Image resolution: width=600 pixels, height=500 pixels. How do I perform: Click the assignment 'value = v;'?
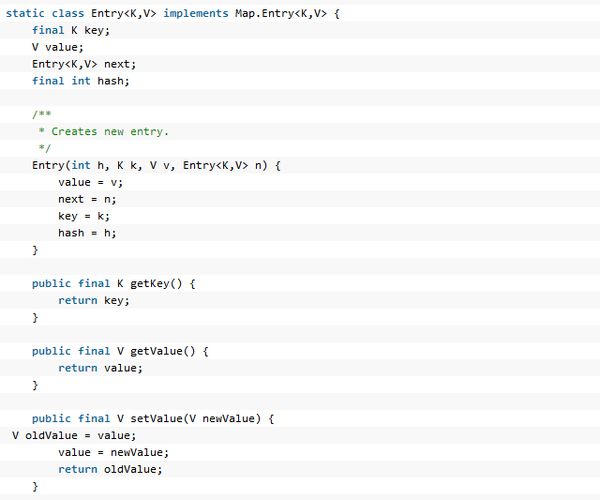91,182
